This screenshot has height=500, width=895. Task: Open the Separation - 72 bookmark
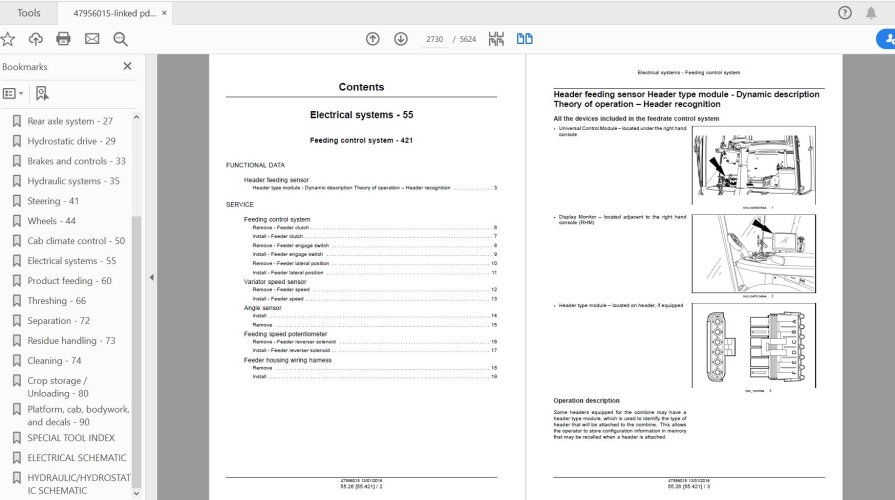[58, 321]
